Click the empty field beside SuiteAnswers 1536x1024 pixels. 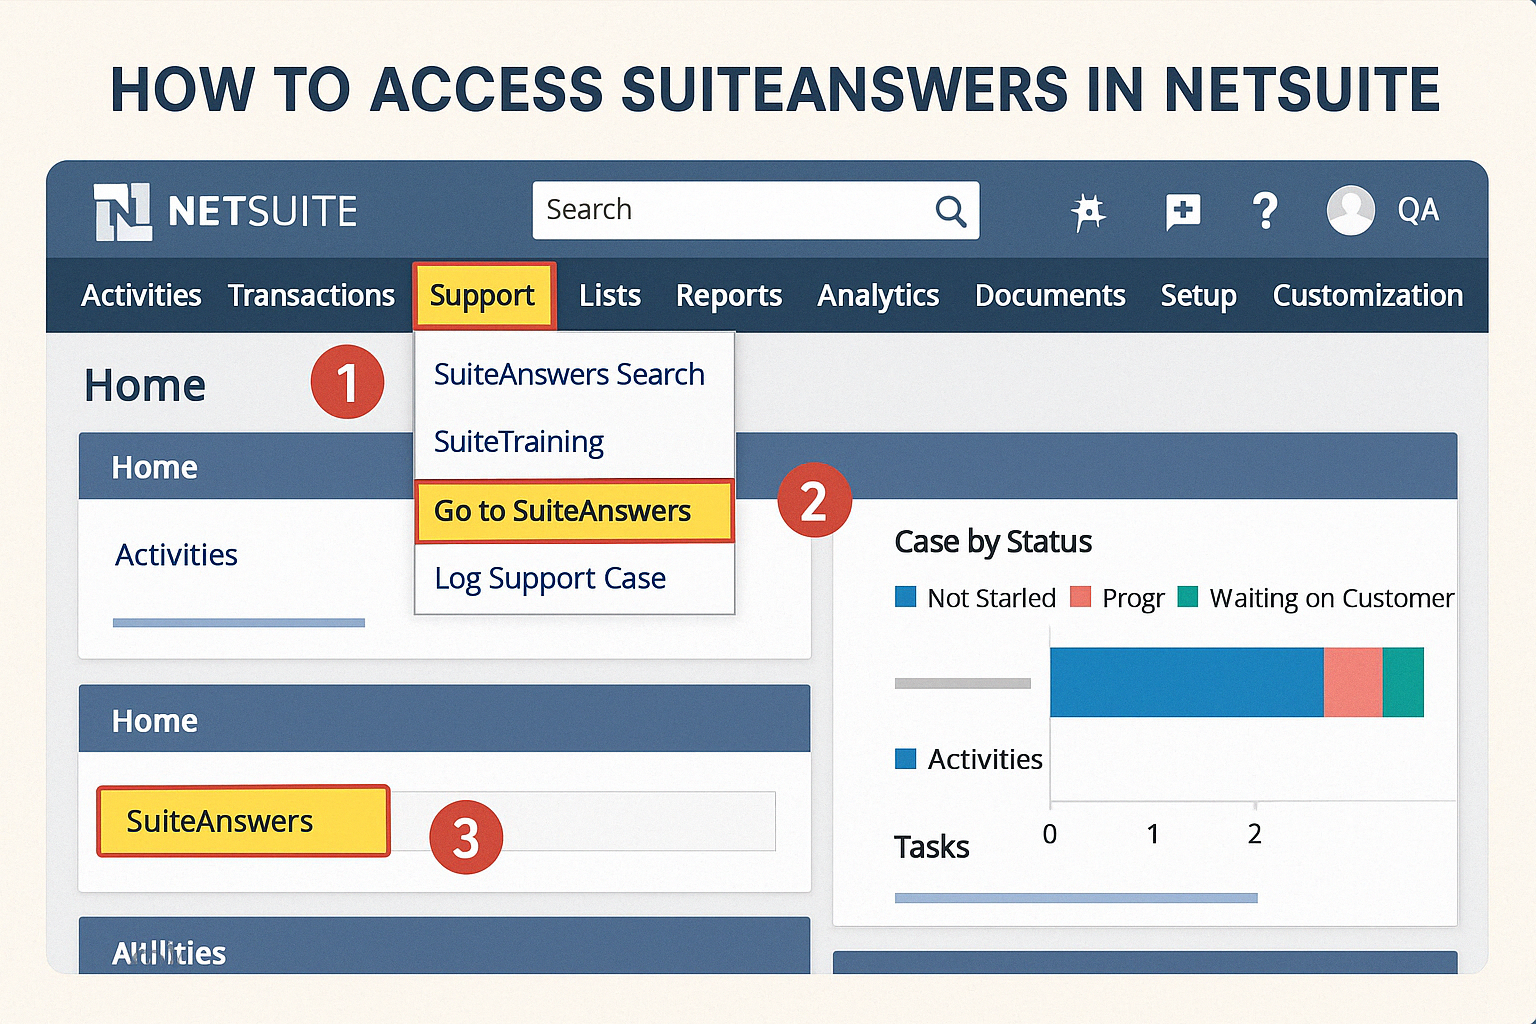(x=582, y=821)
